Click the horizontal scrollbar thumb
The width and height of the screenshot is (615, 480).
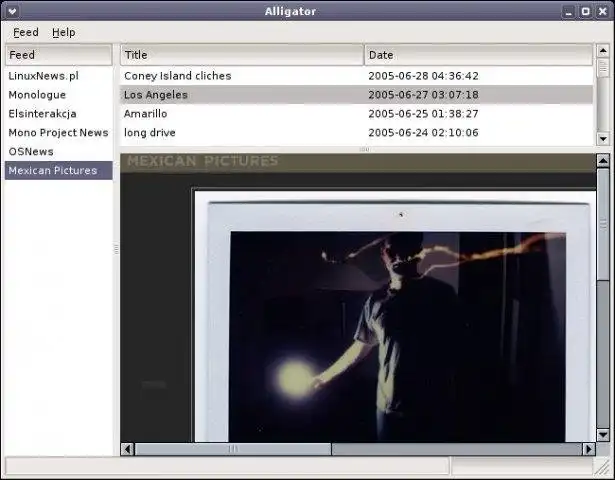click(233, 449)
